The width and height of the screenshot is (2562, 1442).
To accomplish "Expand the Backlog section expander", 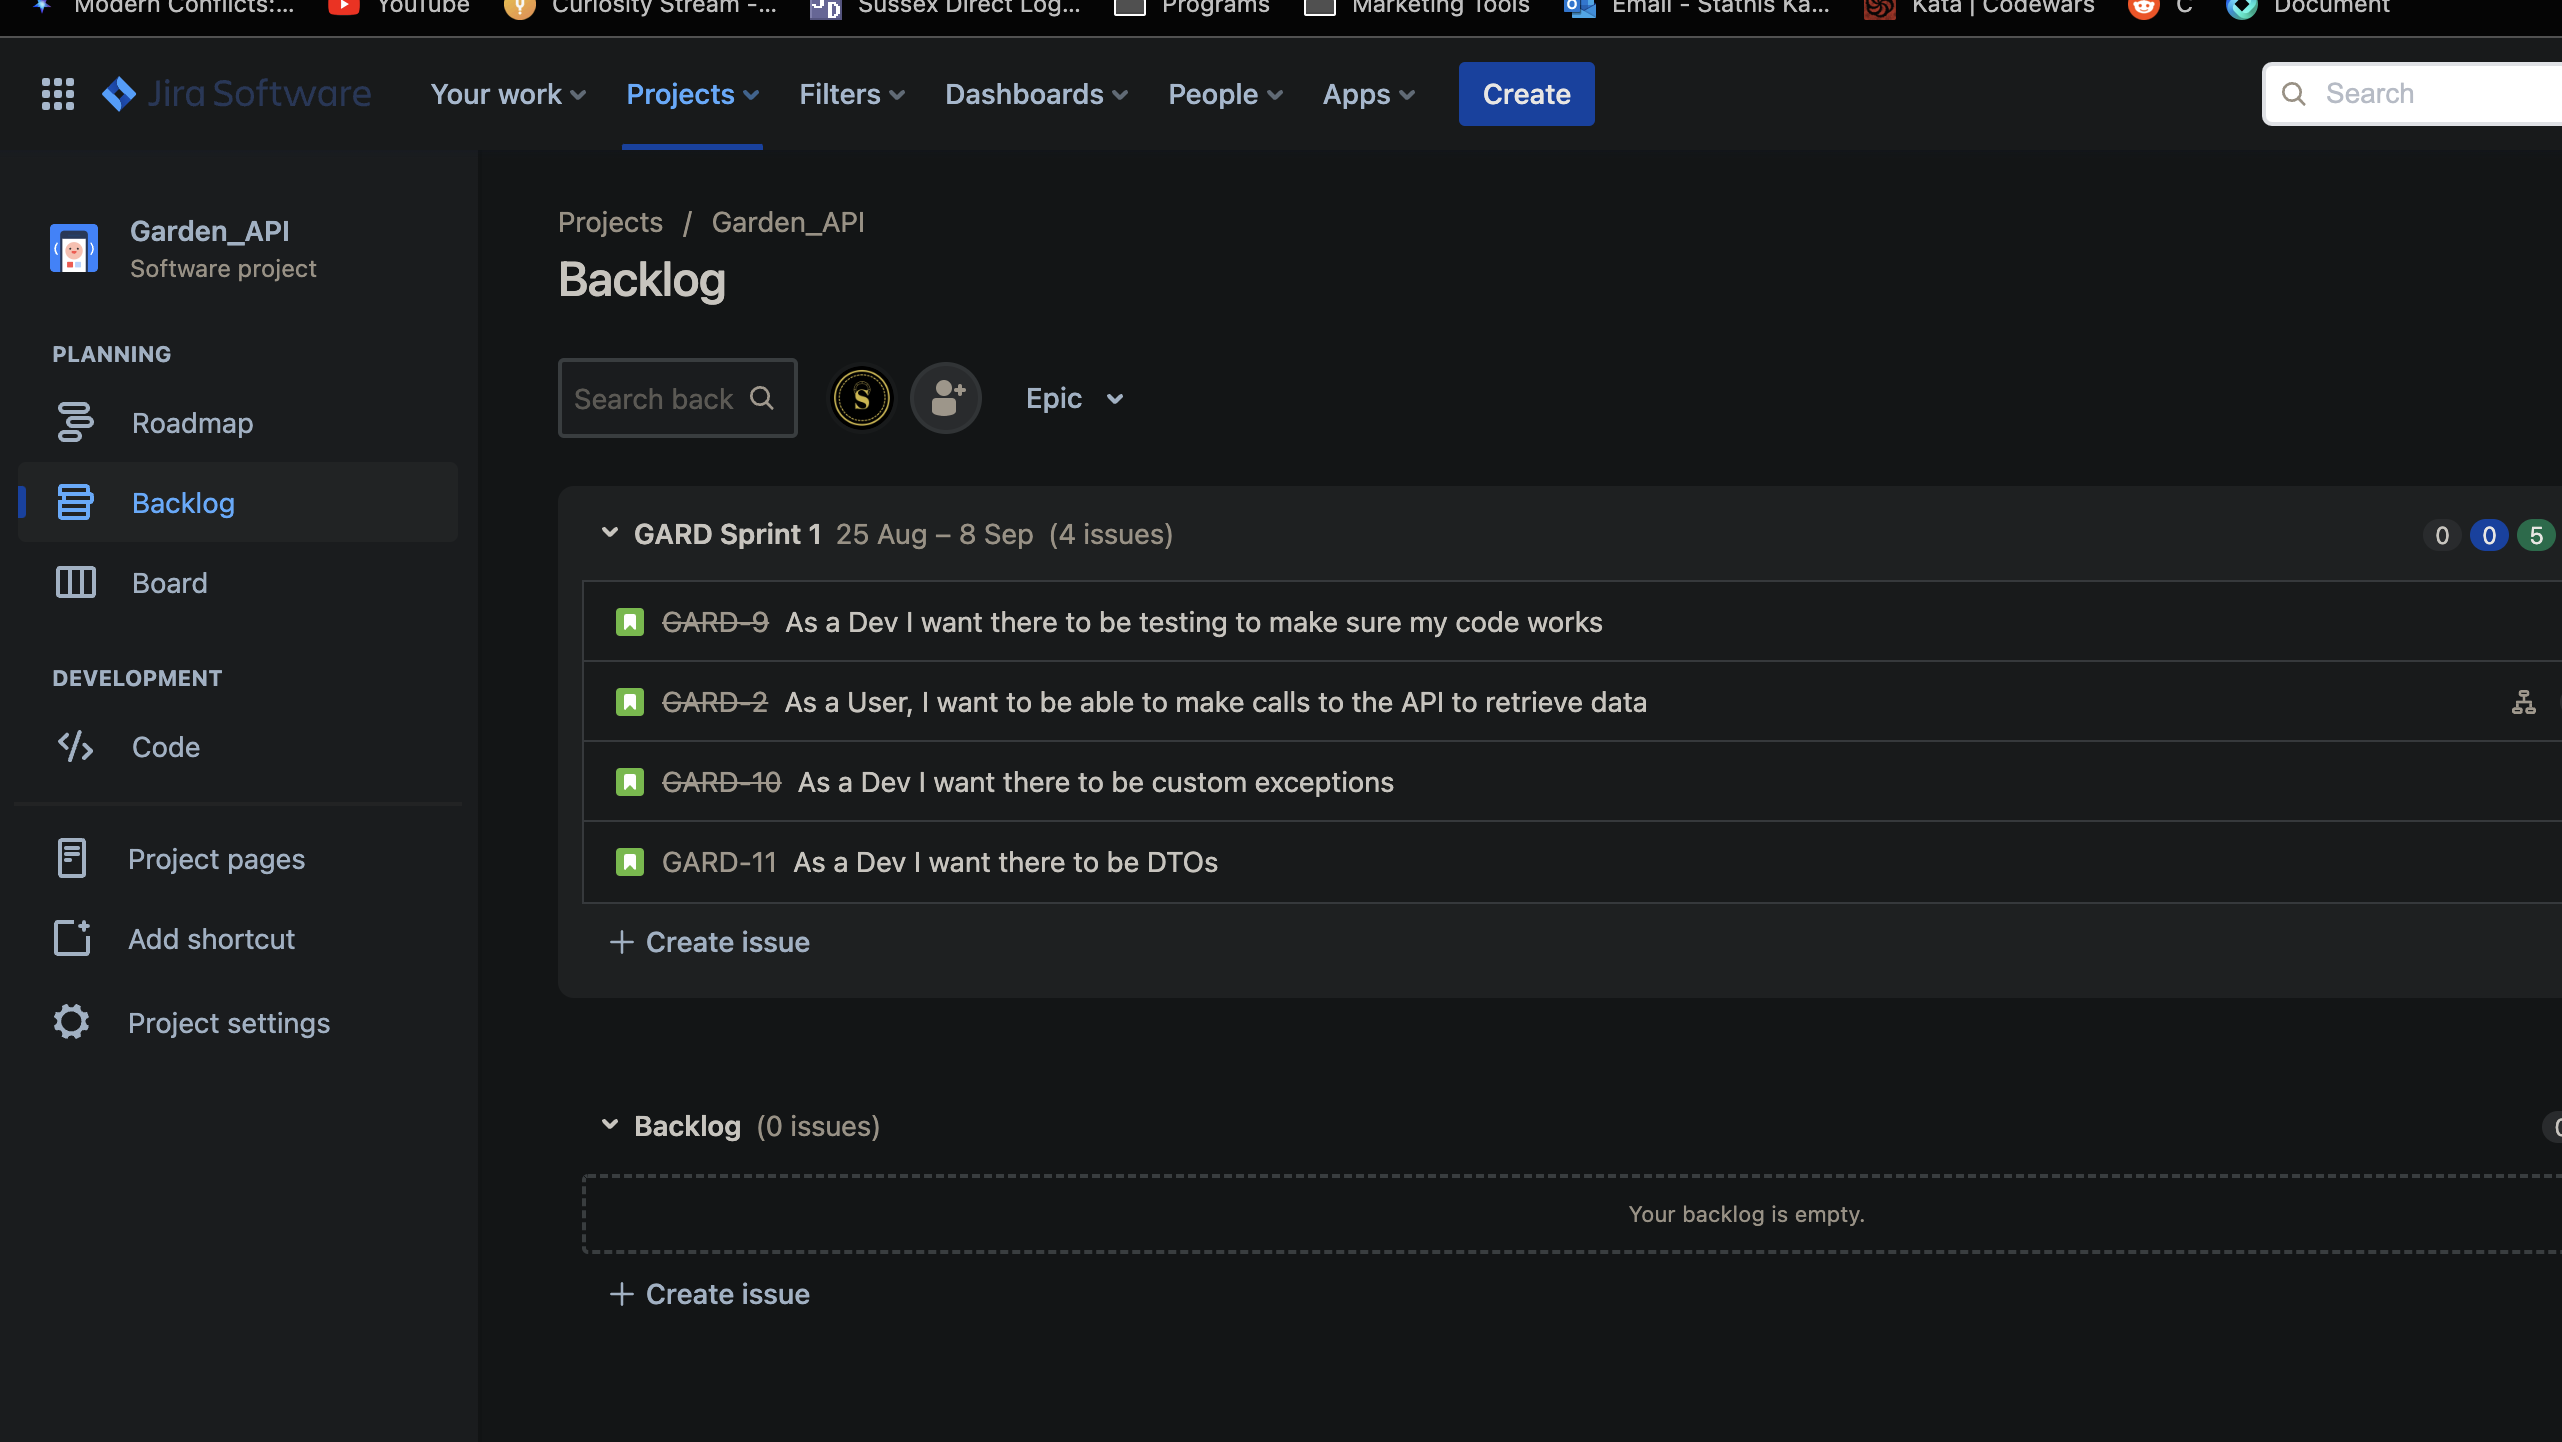I will 611,1125.
